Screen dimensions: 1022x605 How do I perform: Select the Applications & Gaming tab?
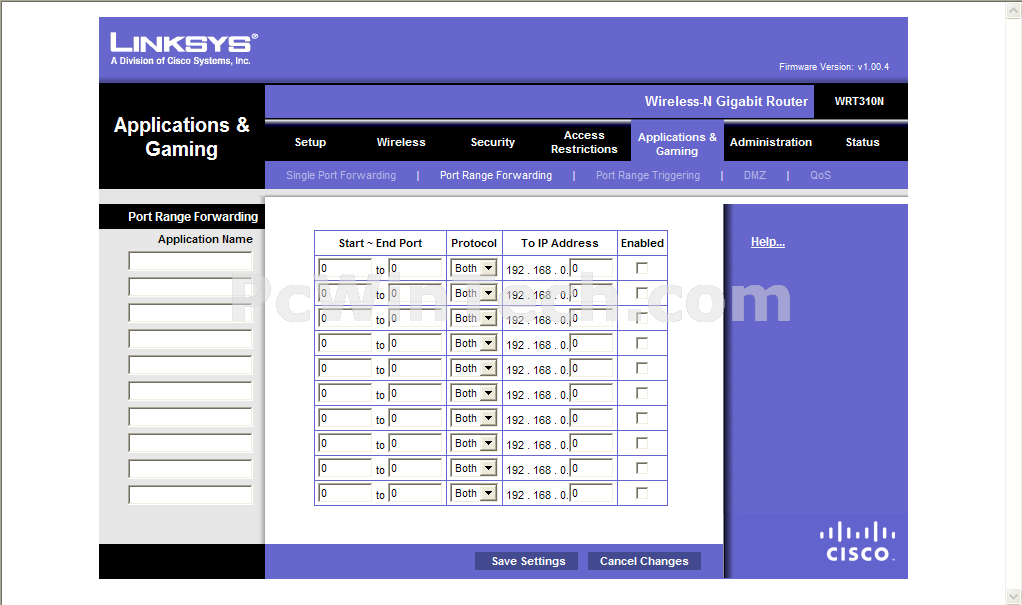point(677,143)
